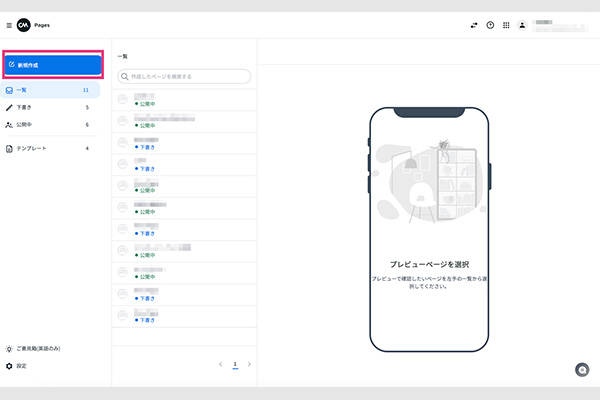Viewport: 600px width, 400px height.
Task: Click the swap arrows icon in header
Action: 474,25
